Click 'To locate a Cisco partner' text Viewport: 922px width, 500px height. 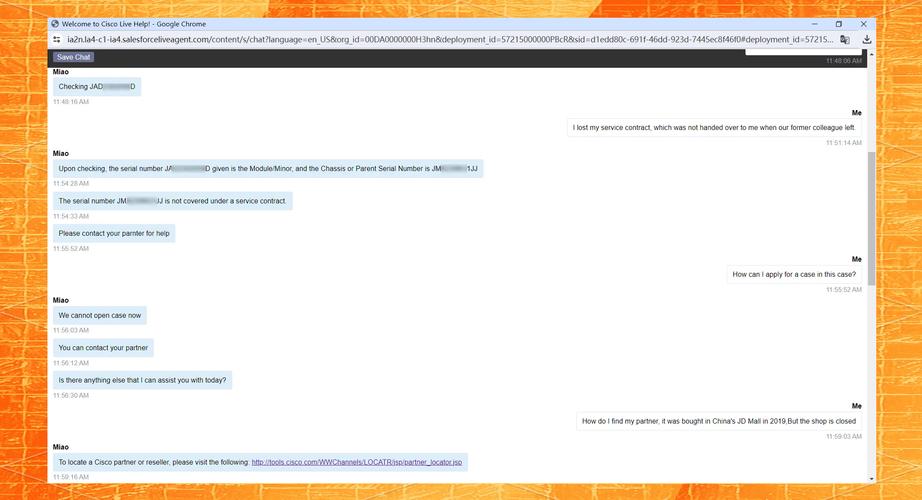pyautogui.click(x=154, y=462)
